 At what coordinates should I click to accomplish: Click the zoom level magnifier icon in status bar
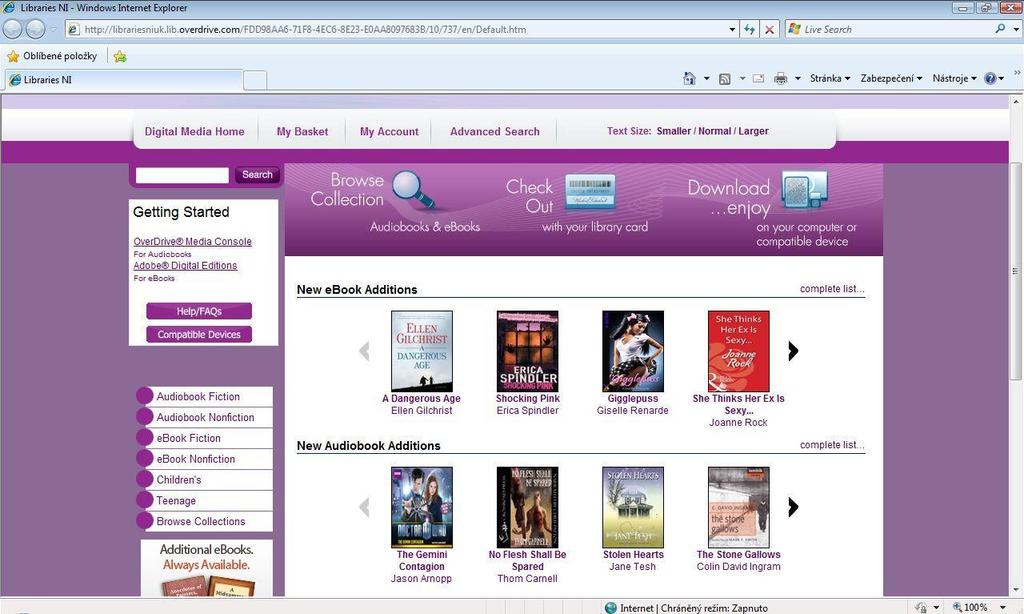957,607
